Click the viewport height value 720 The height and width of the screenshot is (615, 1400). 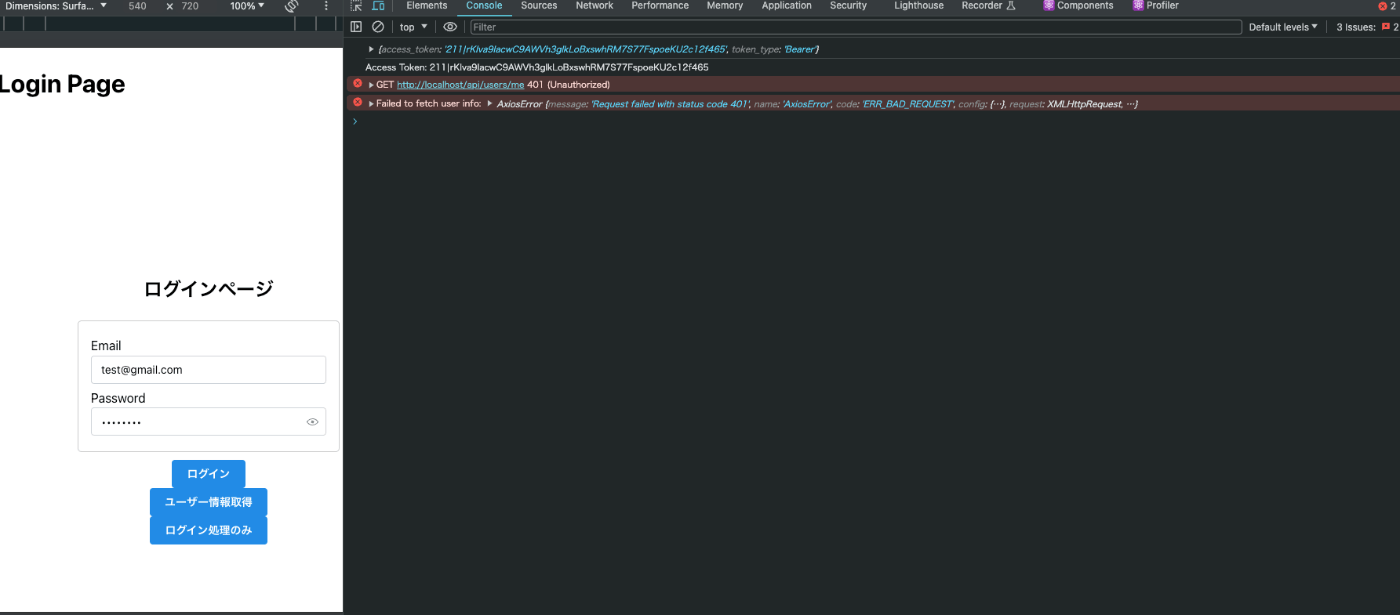click(190, 6)
